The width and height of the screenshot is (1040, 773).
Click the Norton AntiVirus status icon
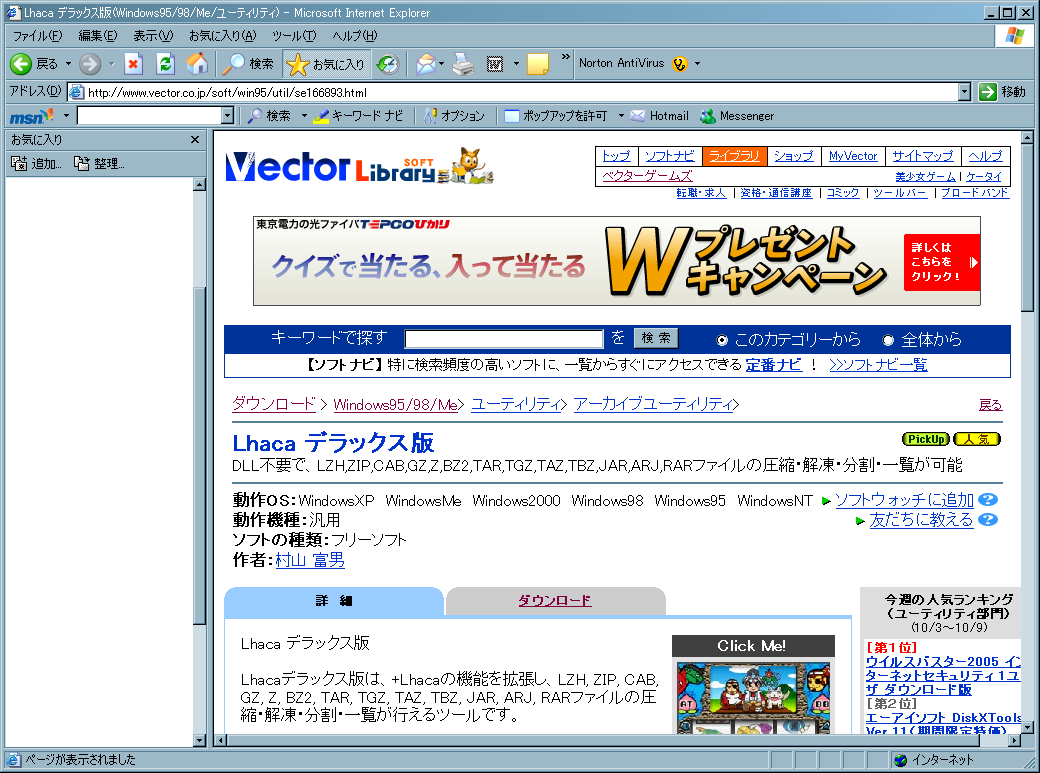coord(680,64)
